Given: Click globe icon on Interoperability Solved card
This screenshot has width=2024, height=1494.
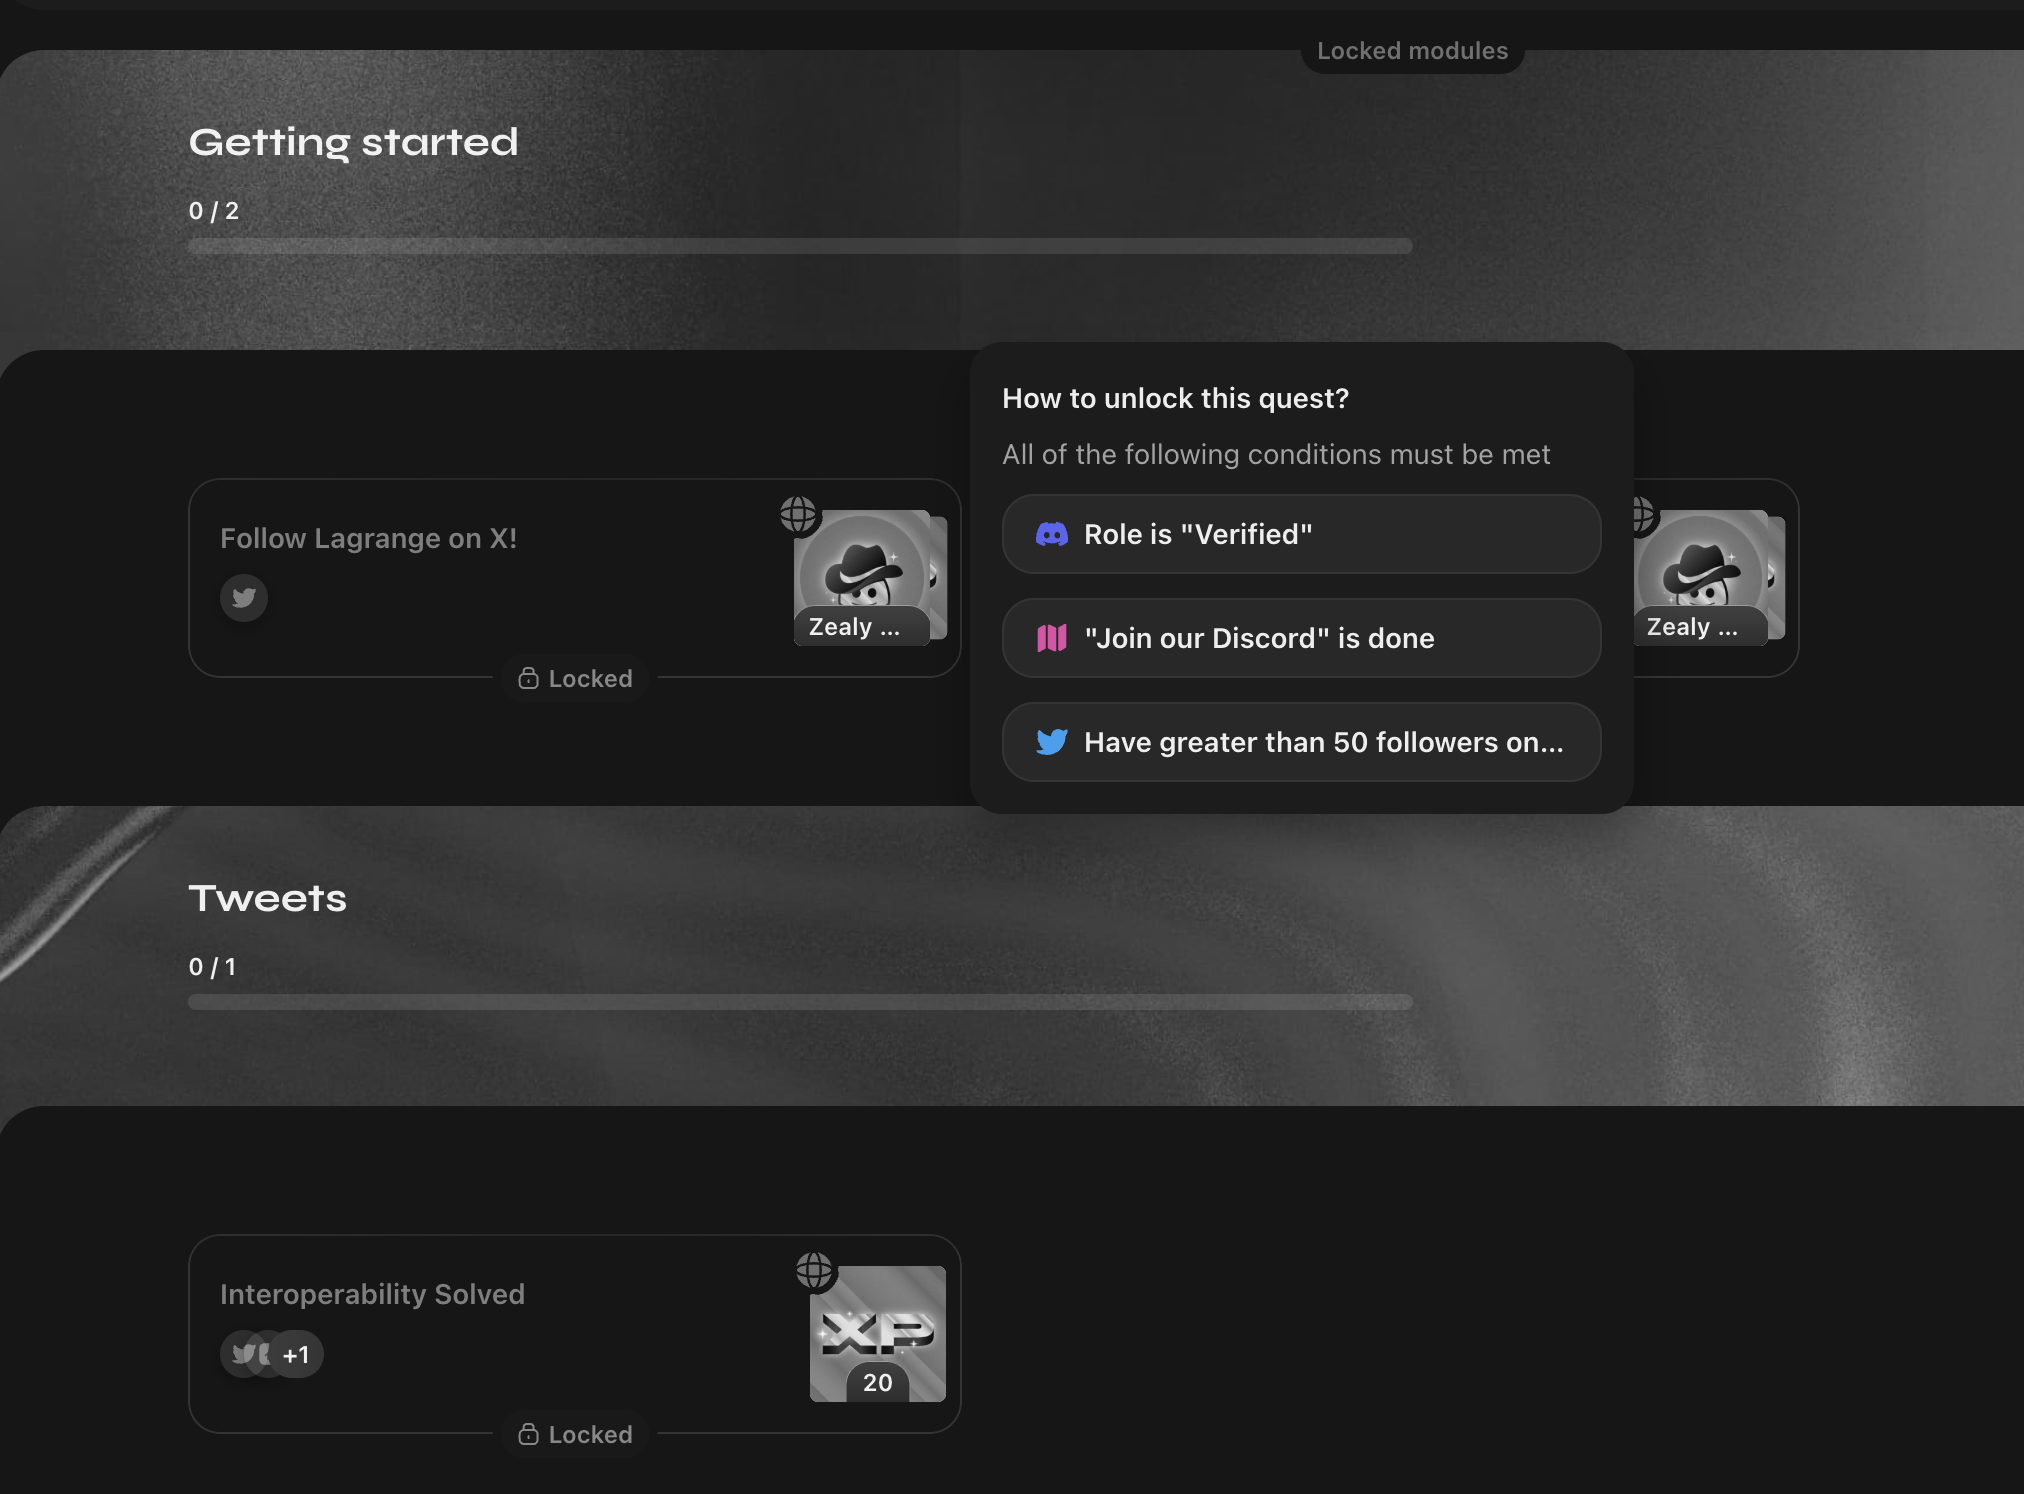Looking at the screenshot, I should (x=814, y=1270).
